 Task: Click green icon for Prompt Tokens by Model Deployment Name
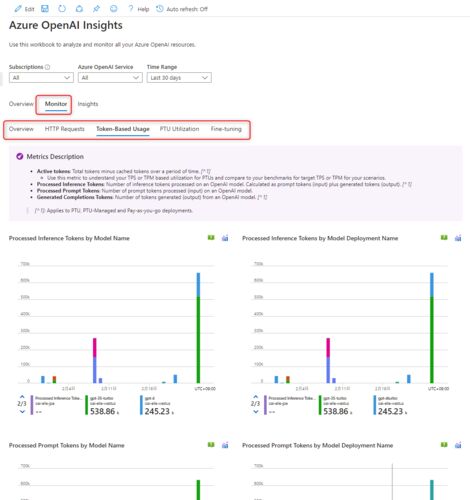[x=444, y=445]
